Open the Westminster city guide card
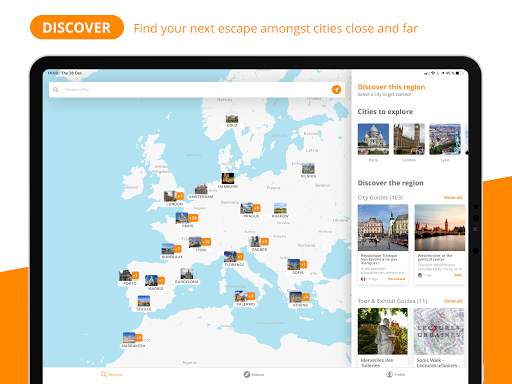Image resolution: width=512 pixels, height=384 pixels. coord(440,244)
